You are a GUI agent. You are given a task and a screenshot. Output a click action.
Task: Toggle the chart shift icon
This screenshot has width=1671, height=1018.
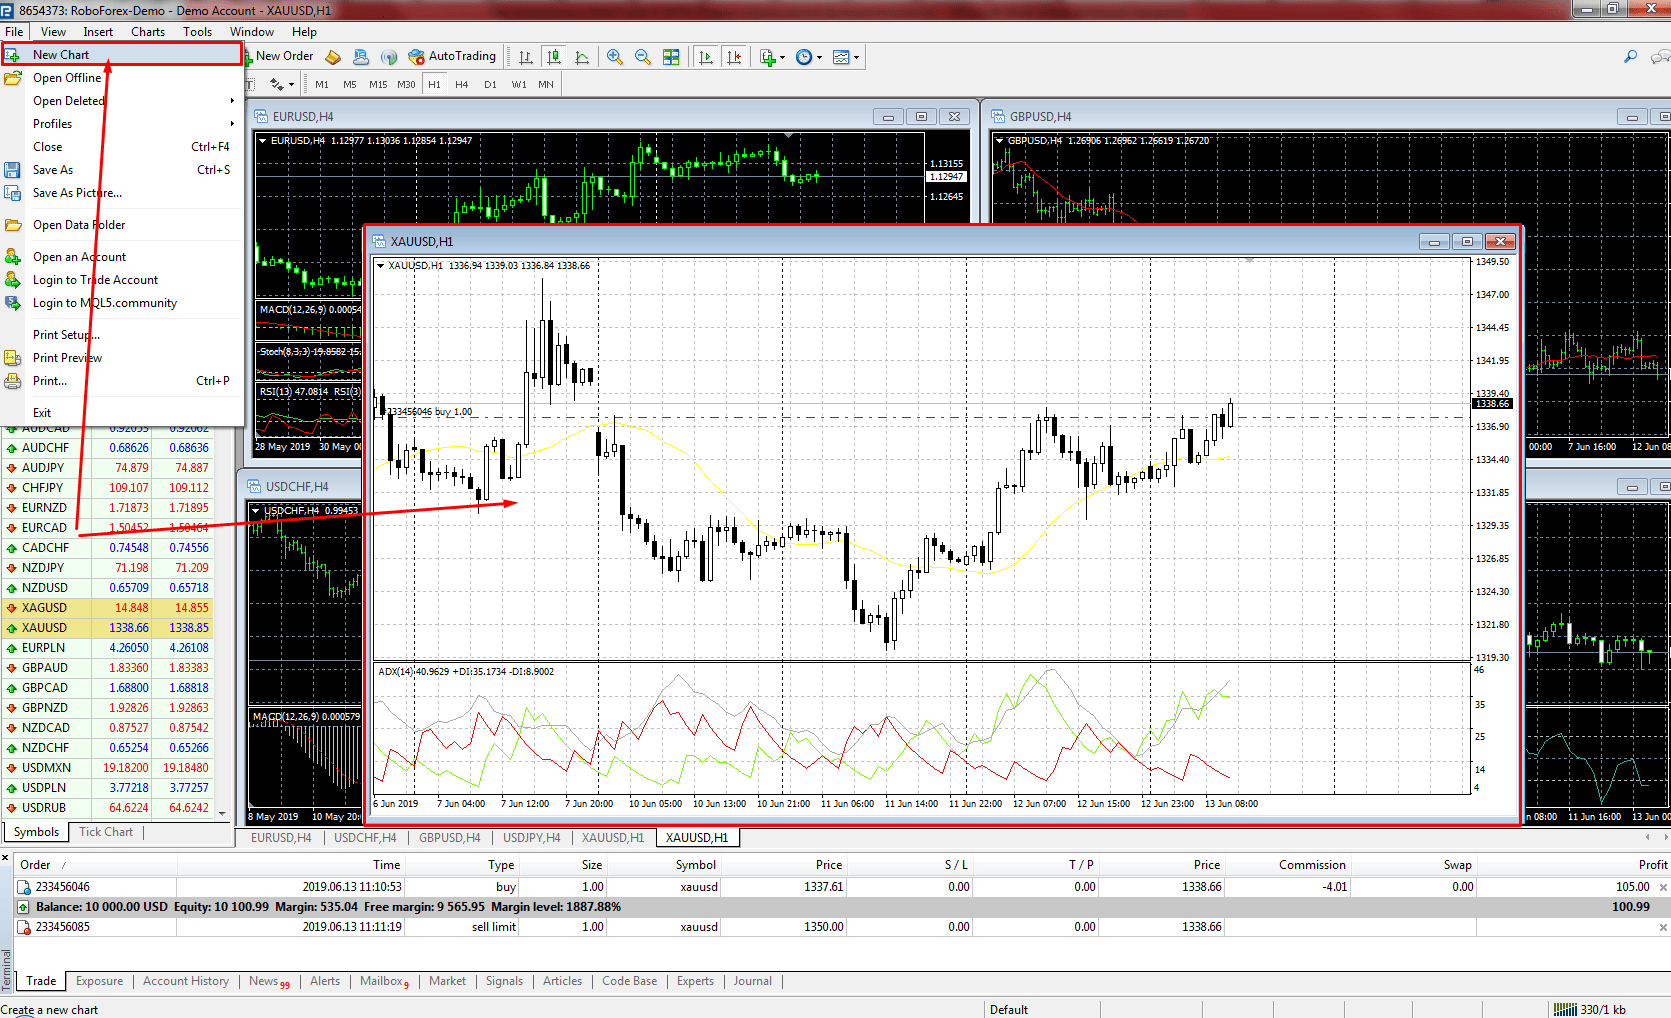(x=734, y=57)
